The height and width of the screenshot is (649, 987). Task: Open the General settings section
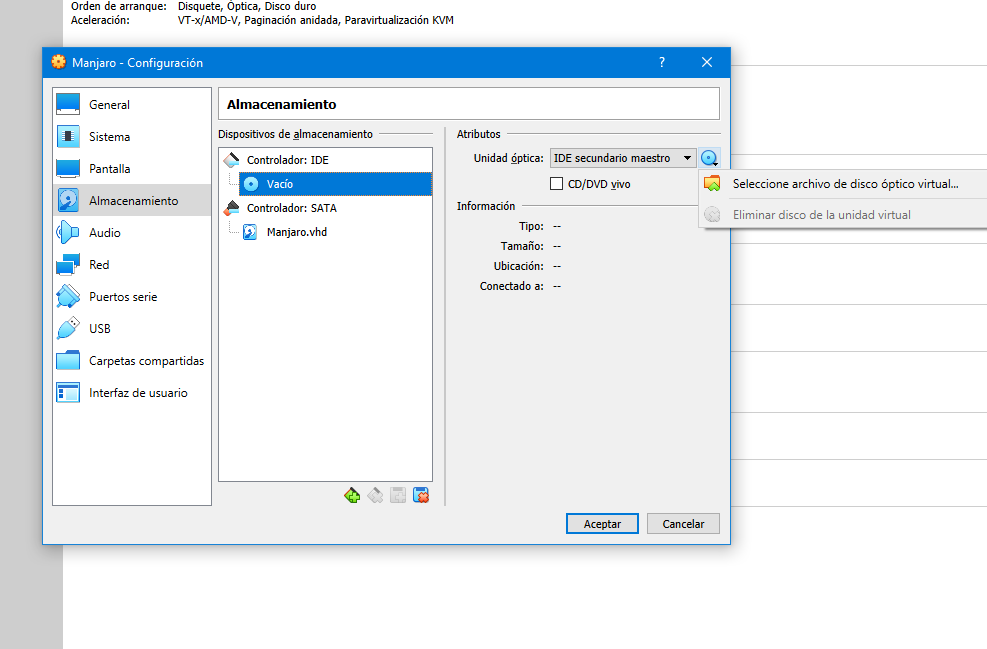(132, 104)
